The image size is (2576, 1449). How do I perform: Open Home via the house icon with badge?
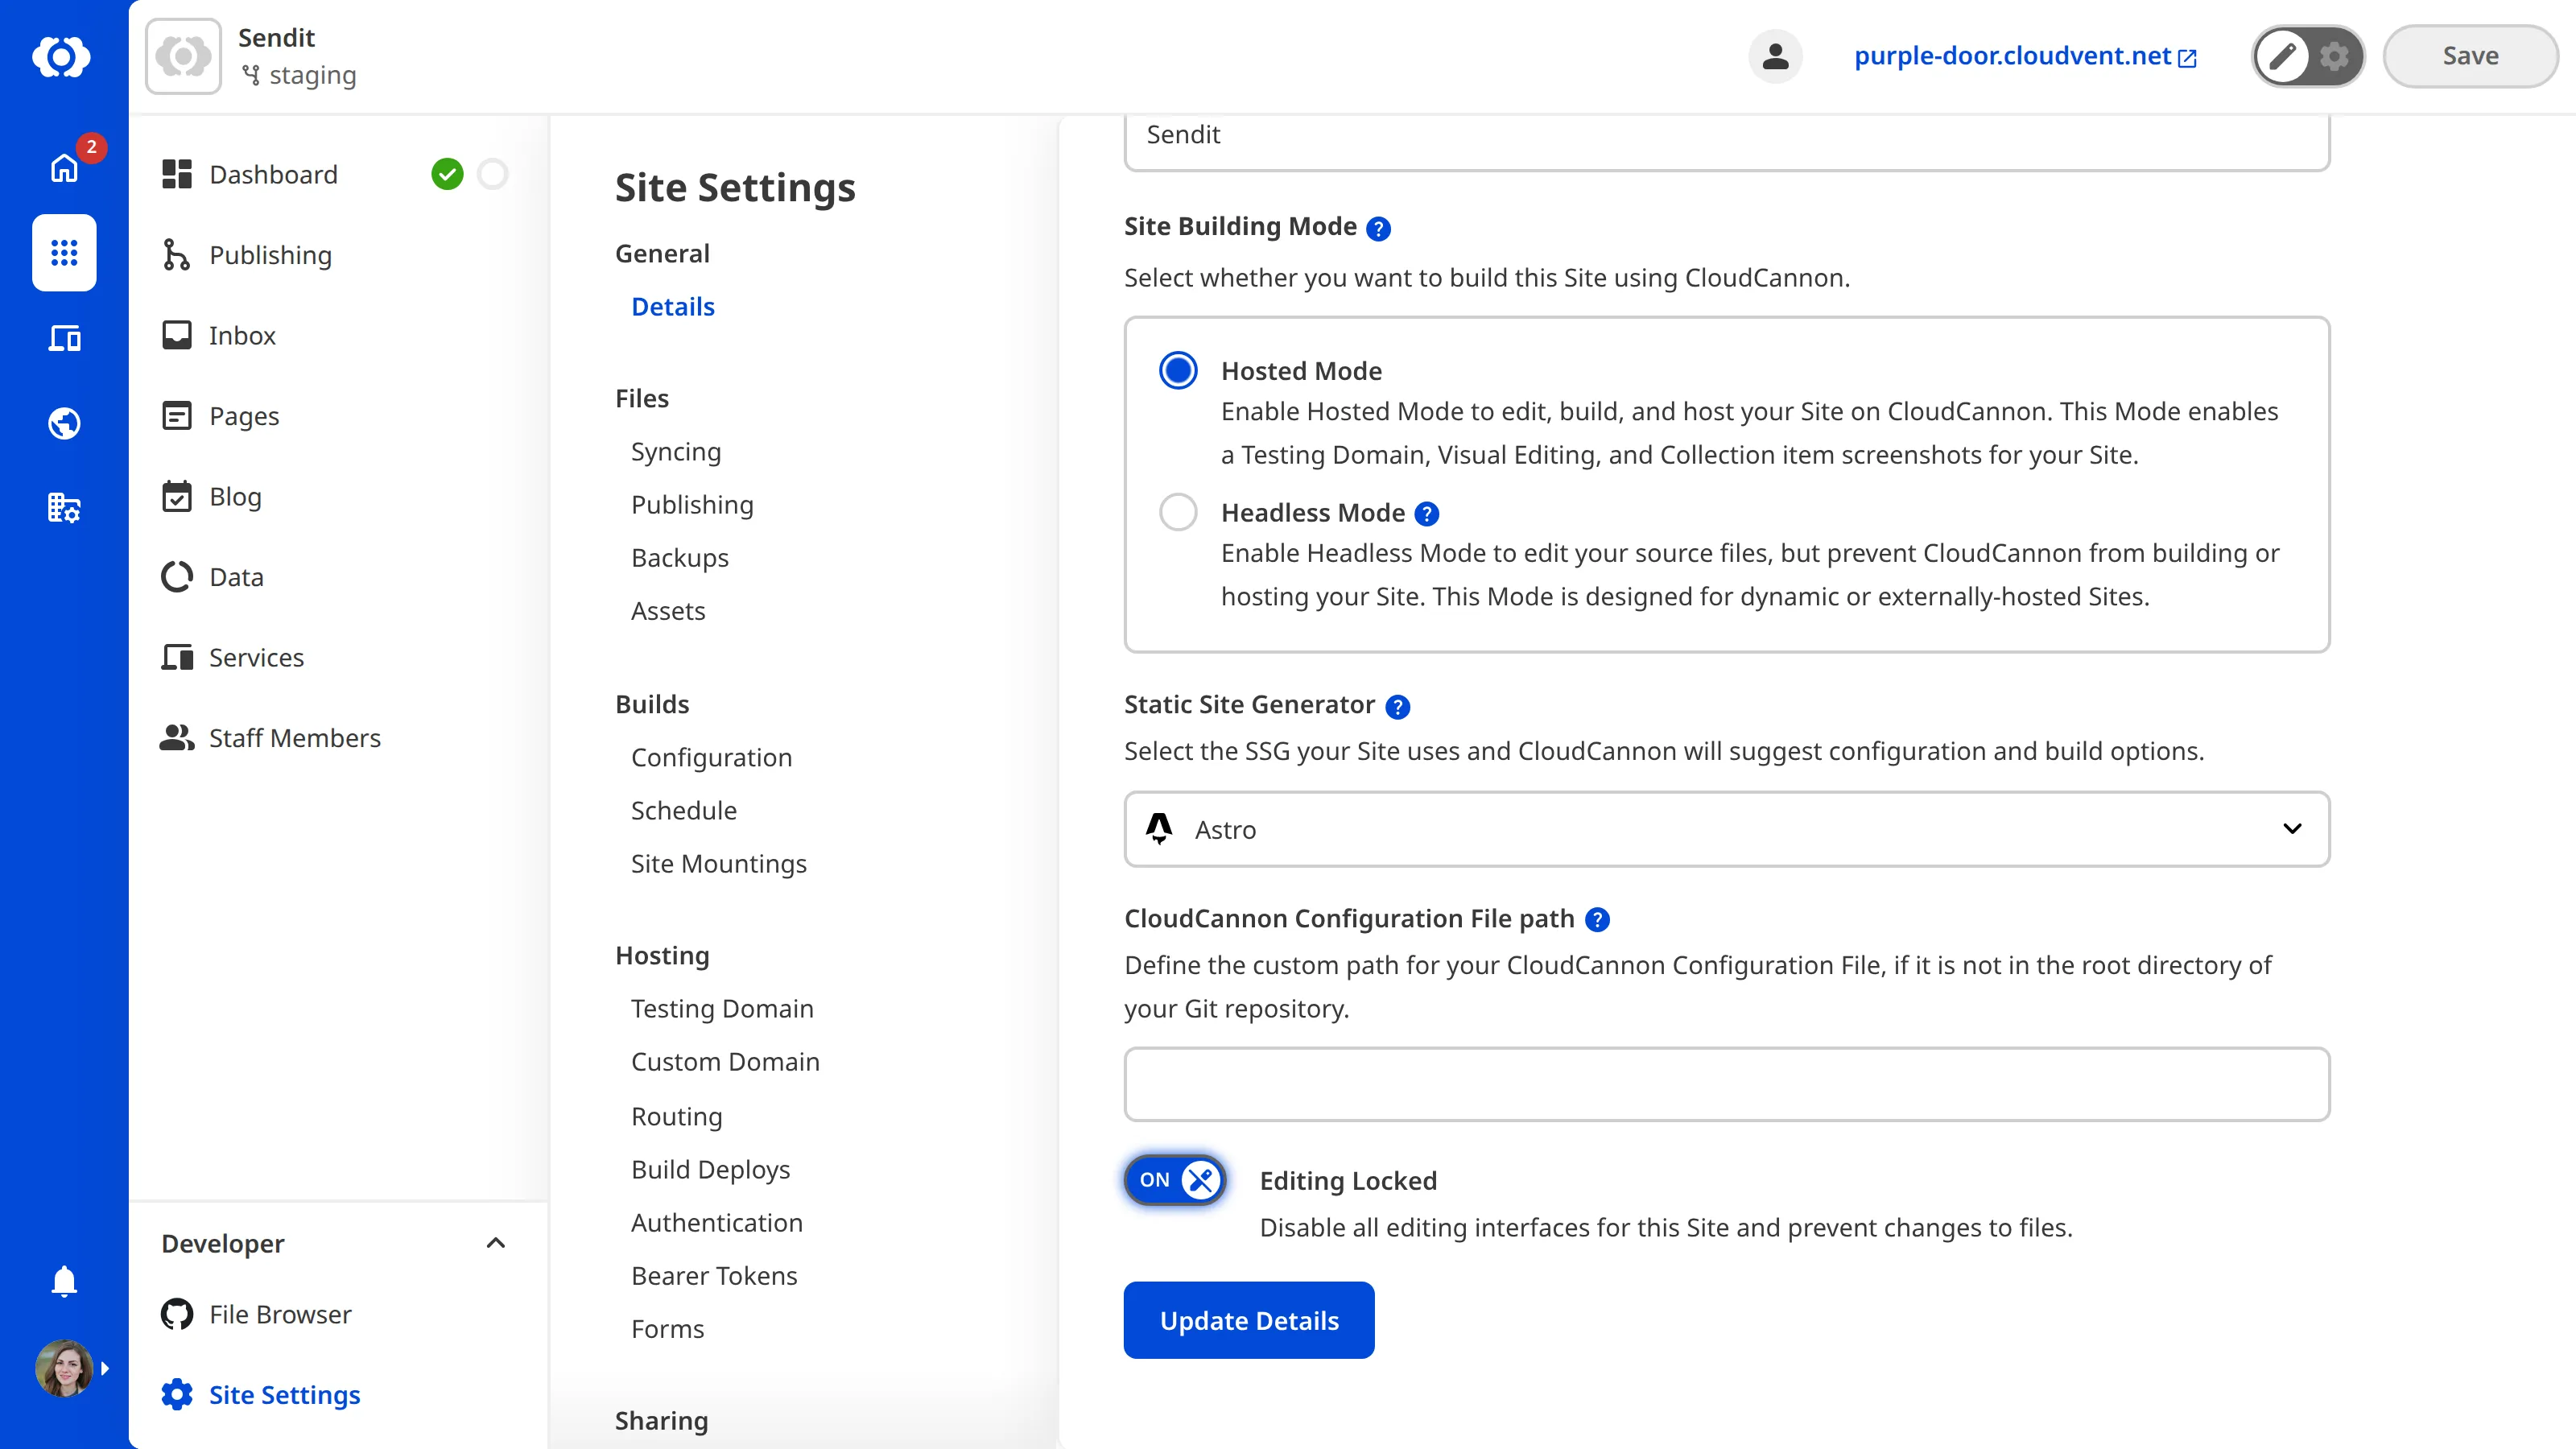click(64, 168)
